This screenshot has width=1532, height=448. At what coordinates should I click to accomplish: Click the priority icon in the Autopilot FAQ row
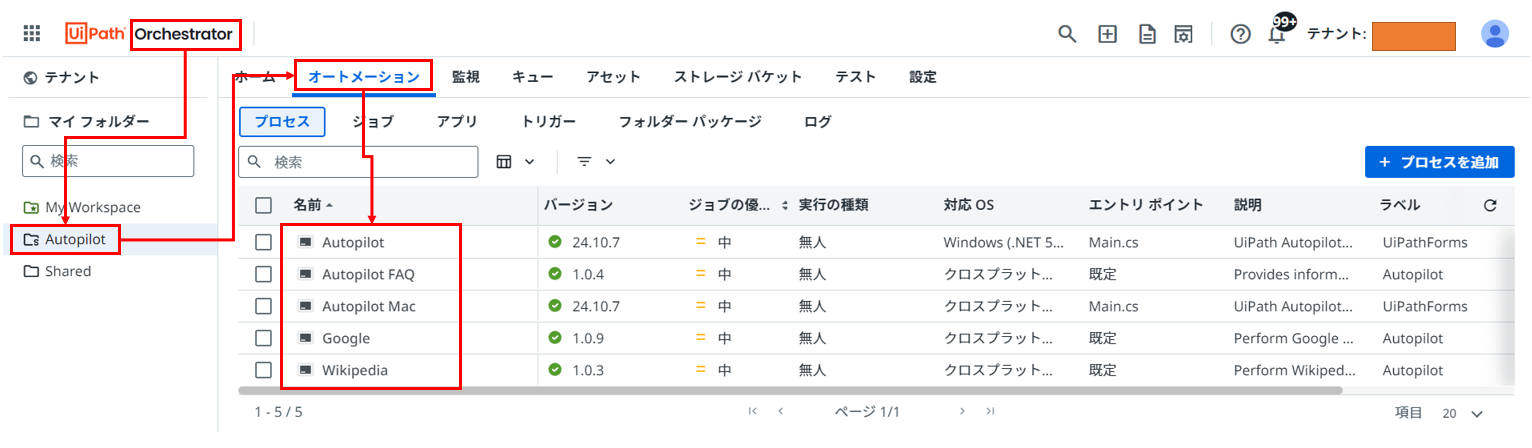[701, 274]
